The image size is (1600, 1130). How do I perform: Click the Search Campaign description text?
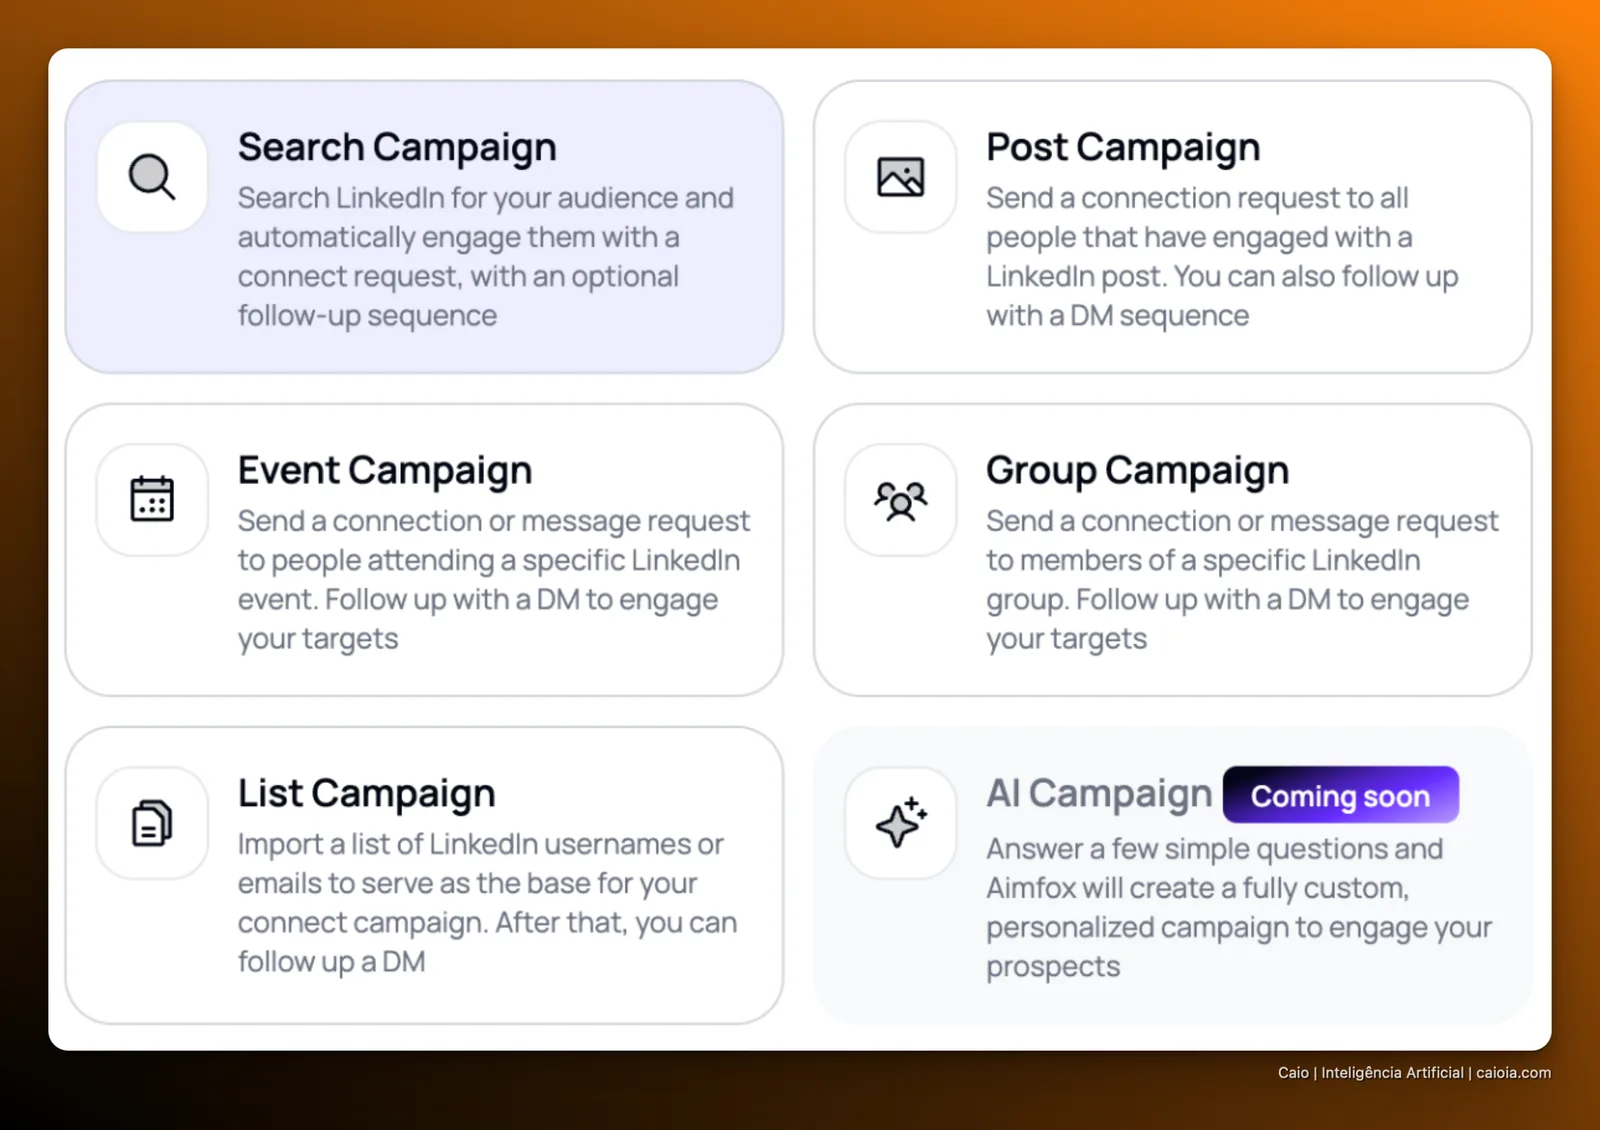click(x=486, y=256)
